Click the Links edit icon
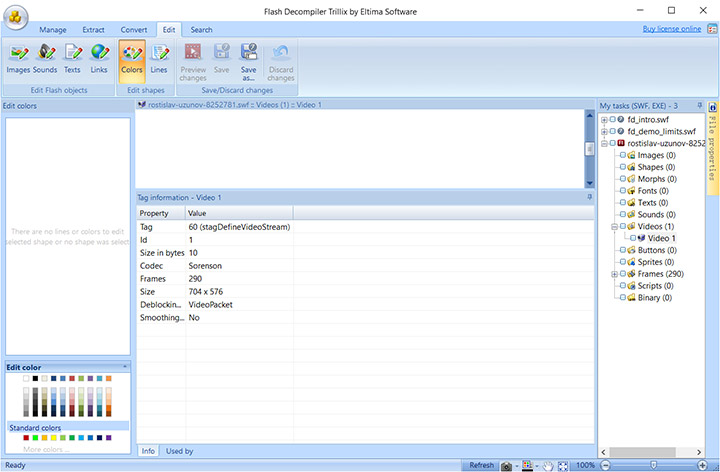Screen dimensions: 720x472 coord(99,57)
